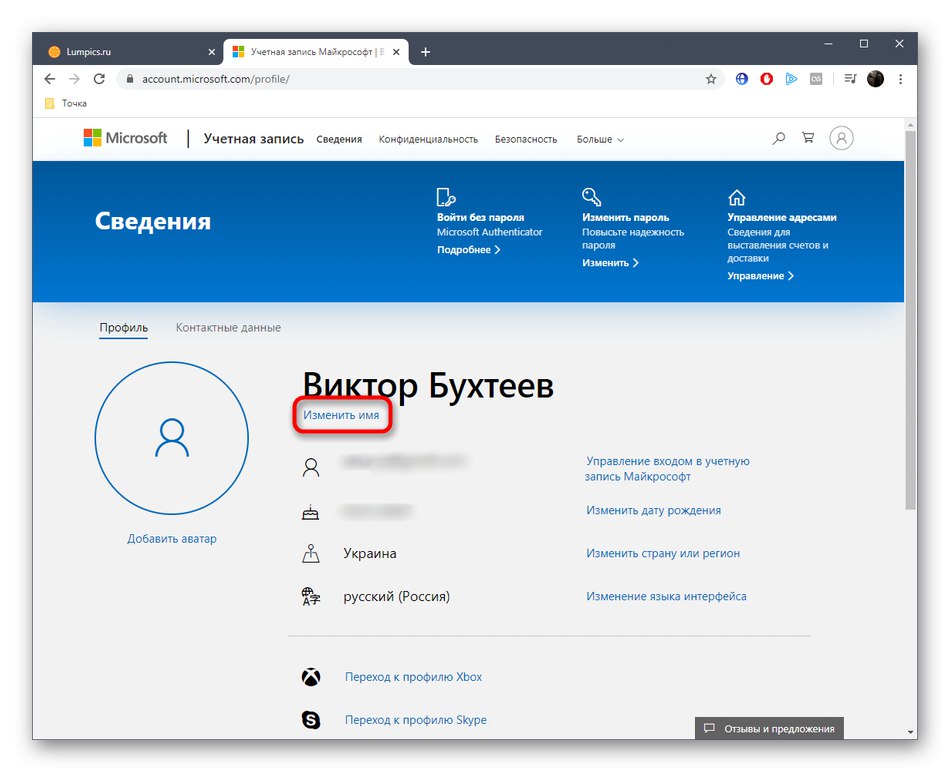Click the account user circle in header

click(841, 138)
